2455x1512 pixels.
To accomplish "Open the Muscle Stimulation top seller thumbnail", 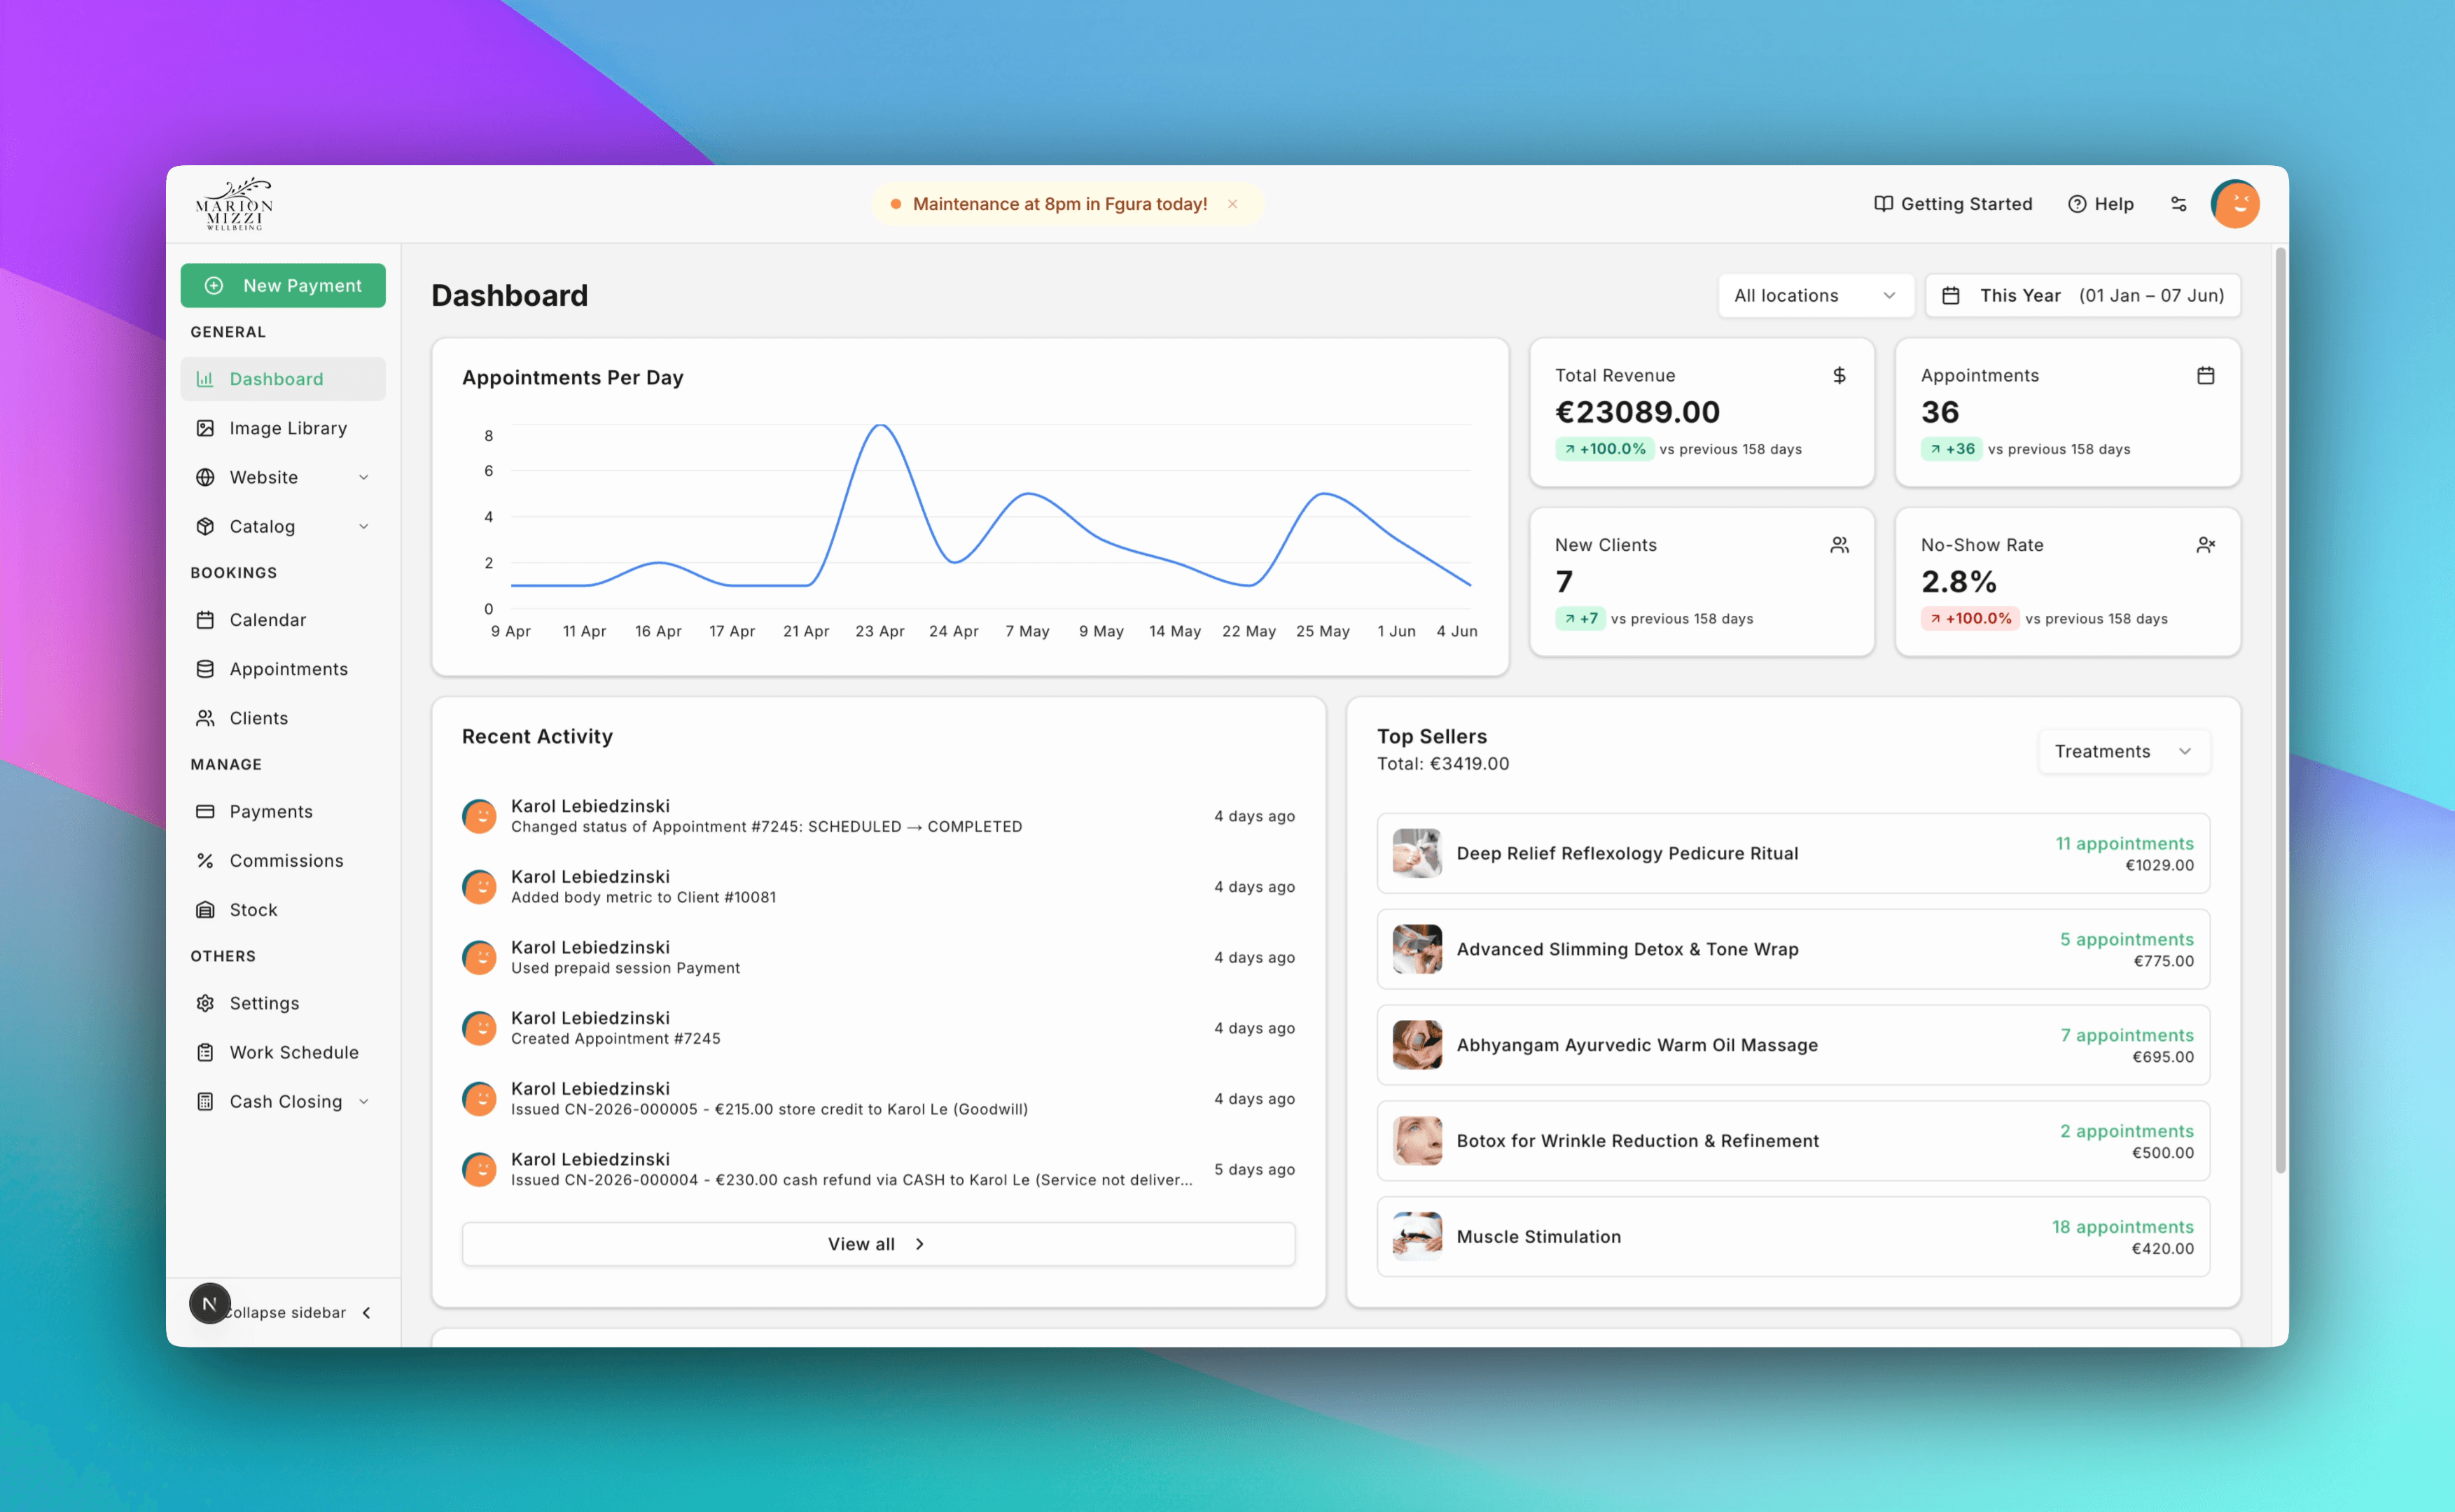I will tap(1417, 1237).
